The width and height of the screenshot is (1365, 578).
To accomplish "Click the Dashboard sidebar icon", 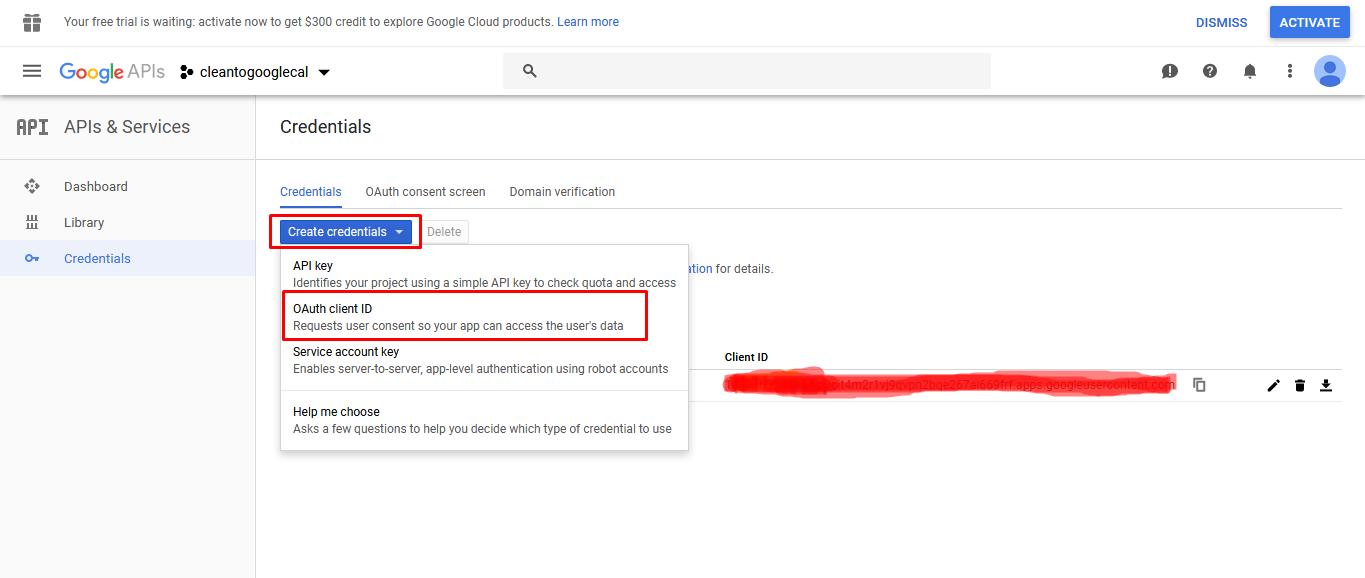I will coord(32,186).
